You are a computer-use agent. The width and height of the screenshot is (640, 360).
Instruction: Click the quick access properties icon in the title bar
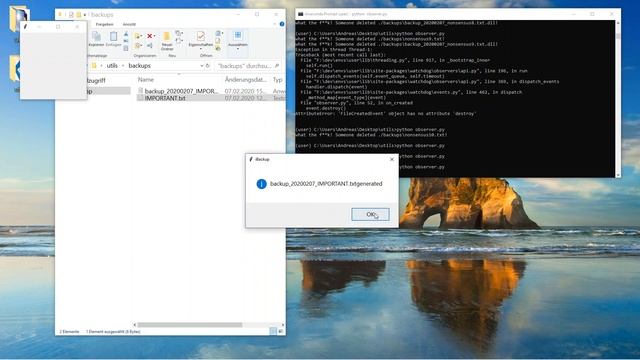coord(71,15)
